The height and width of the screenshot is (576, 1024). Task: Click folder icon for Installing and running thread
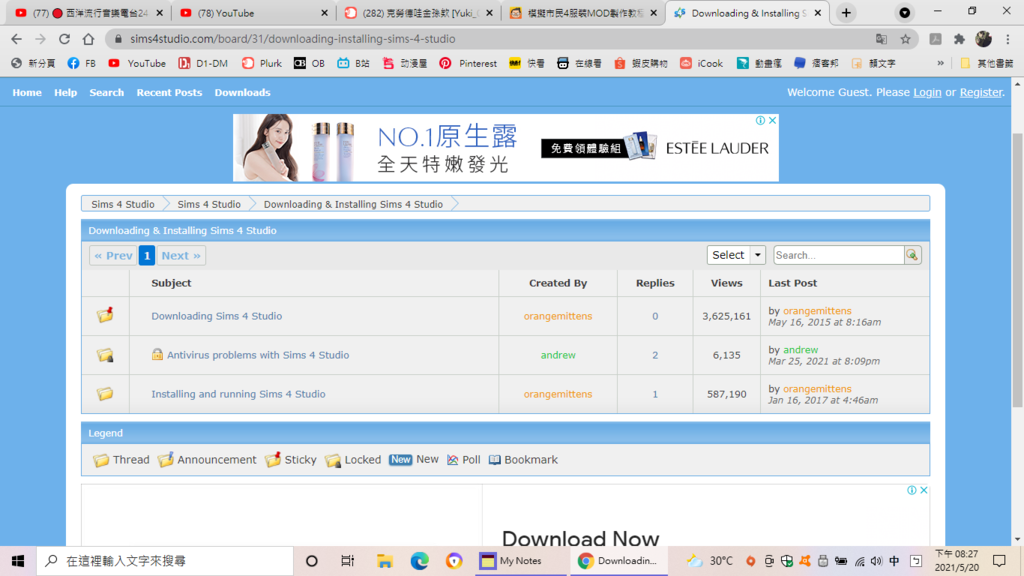105,394
